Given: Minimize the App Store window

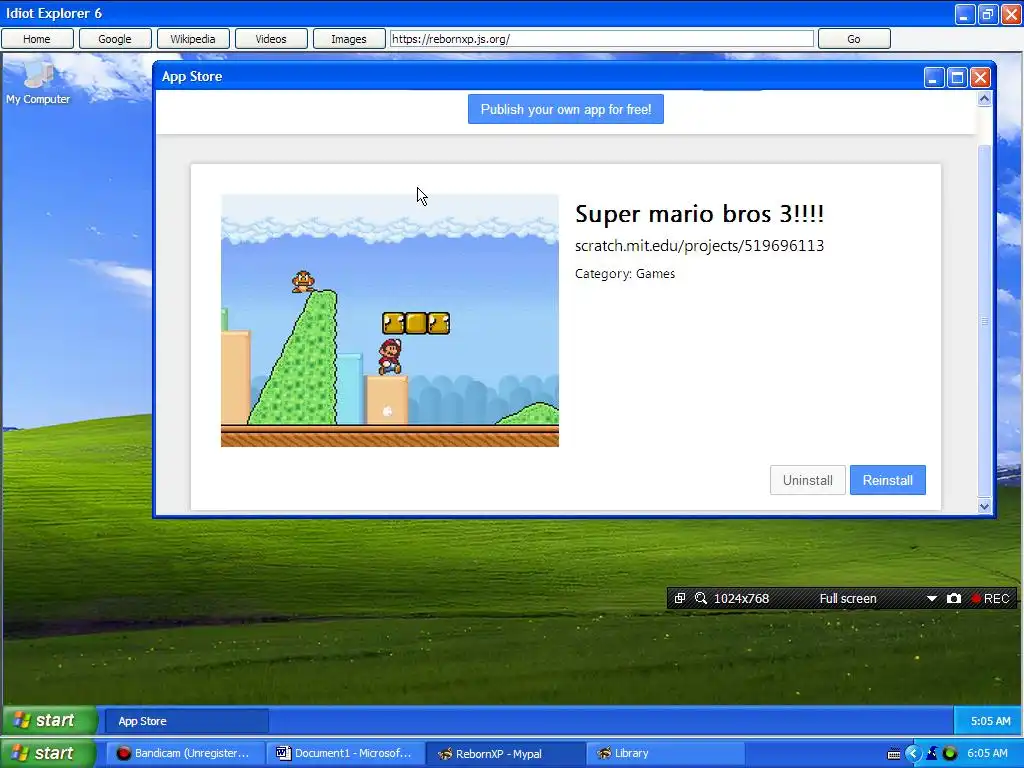Looking at the screenshot, I should (934, 78).
